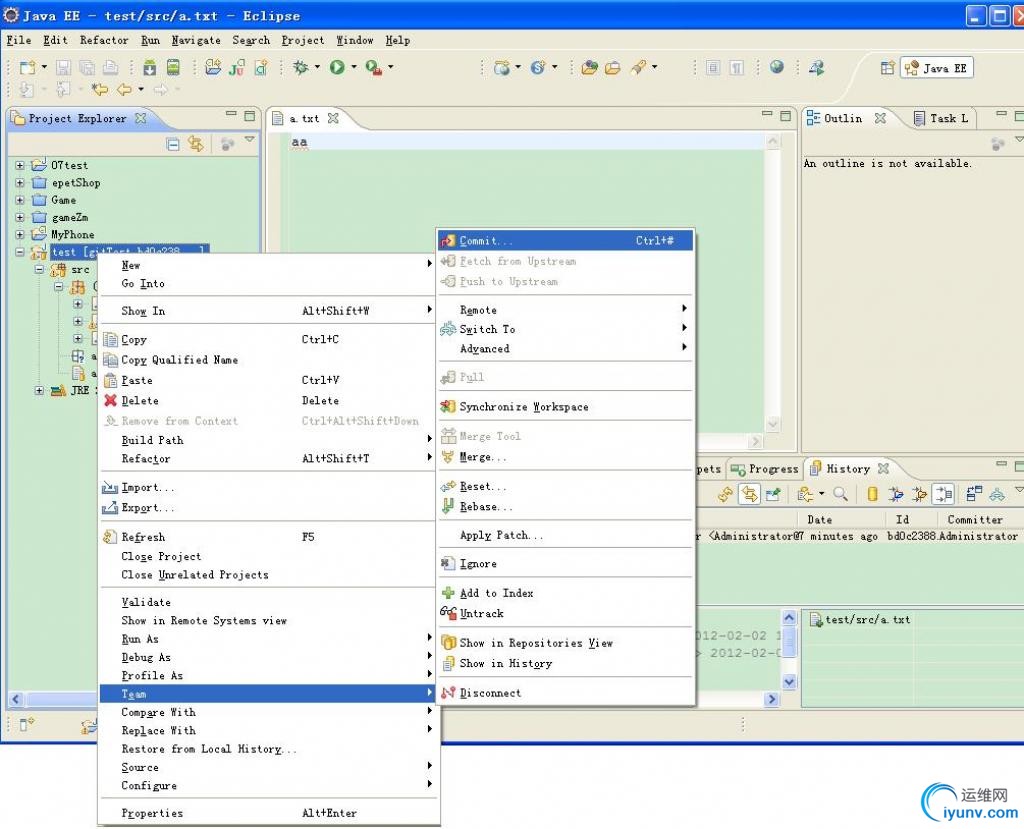Image resolution: width=1024 pixels, height=829 pixels.
Task: Expand the Switch To submenu
Action: (x=565, y=329)
